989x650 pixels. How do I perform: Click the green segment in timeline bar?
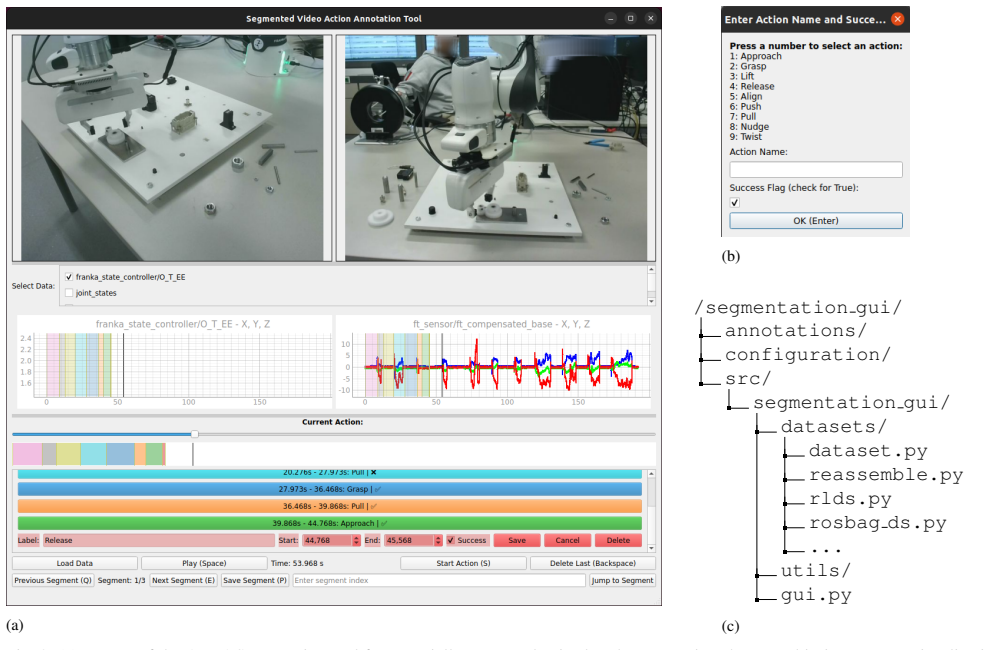click(x=155, y=454)
